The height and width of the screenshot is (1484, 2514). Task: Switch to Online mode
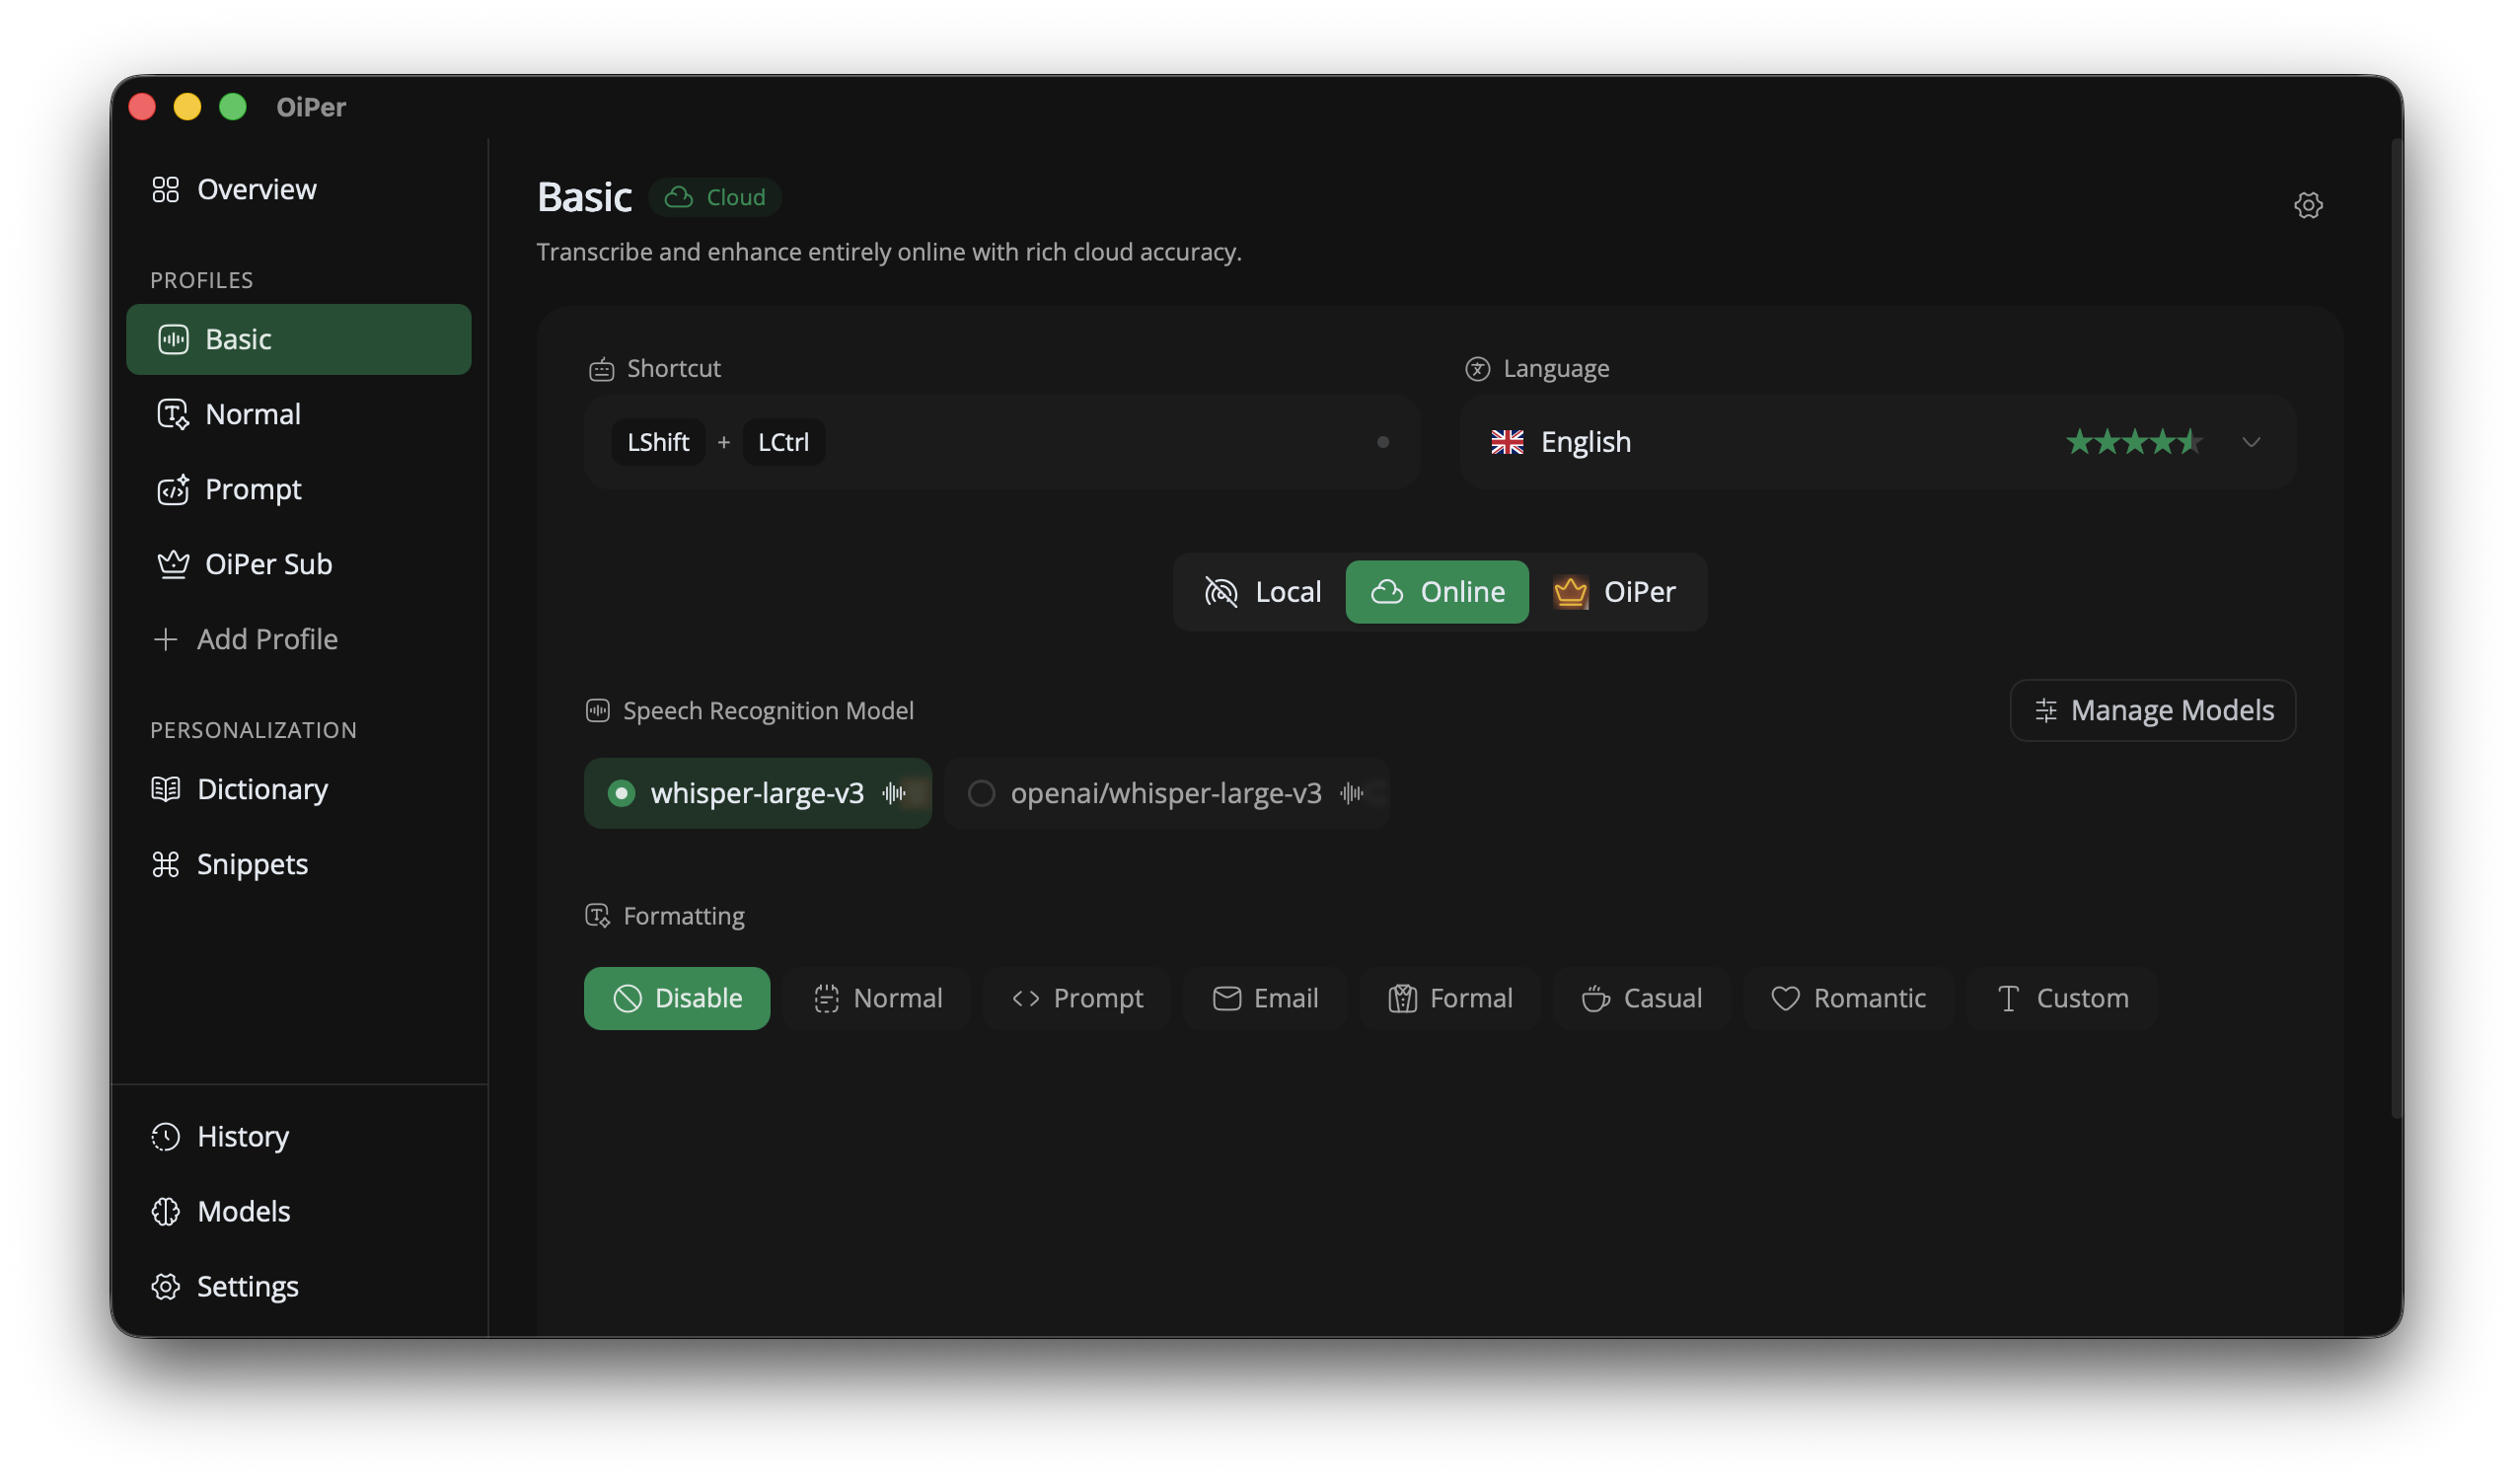pyautogui.click(x=1437, y=592)
